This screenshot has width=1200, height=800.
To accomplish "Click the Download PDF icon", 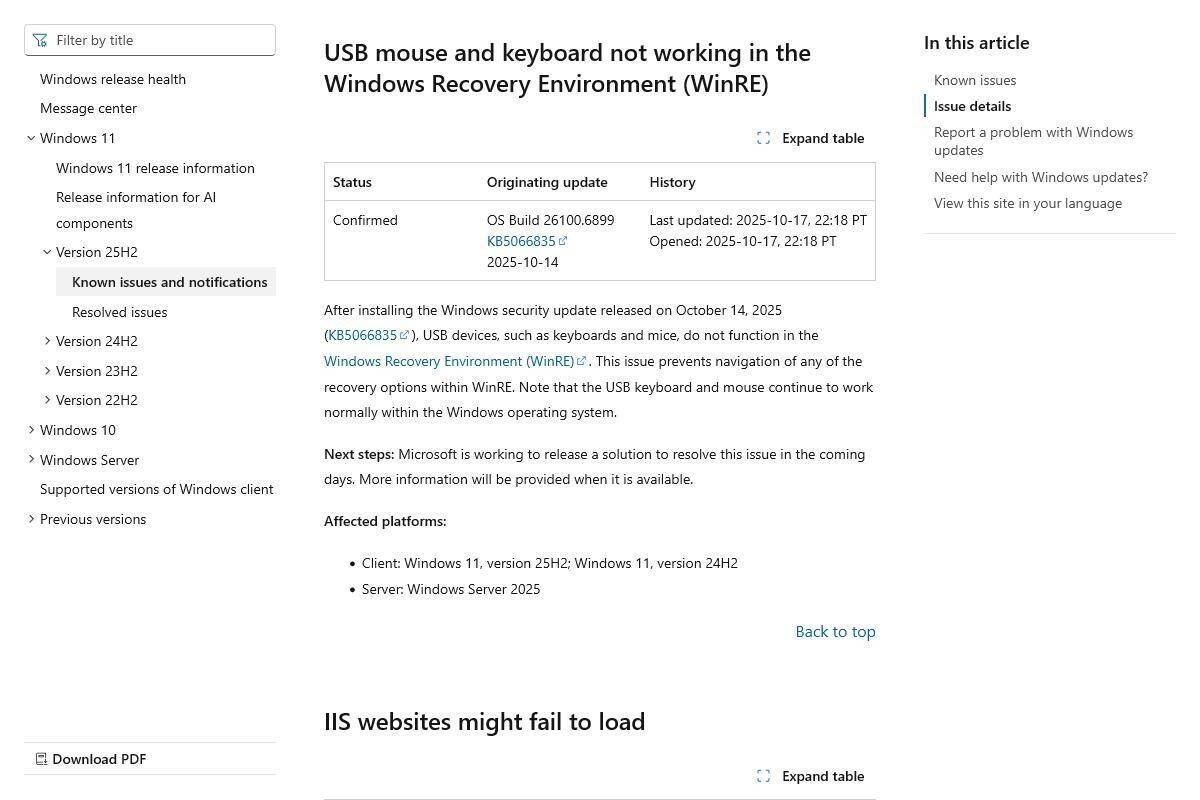I will click(x=41, y=759).
